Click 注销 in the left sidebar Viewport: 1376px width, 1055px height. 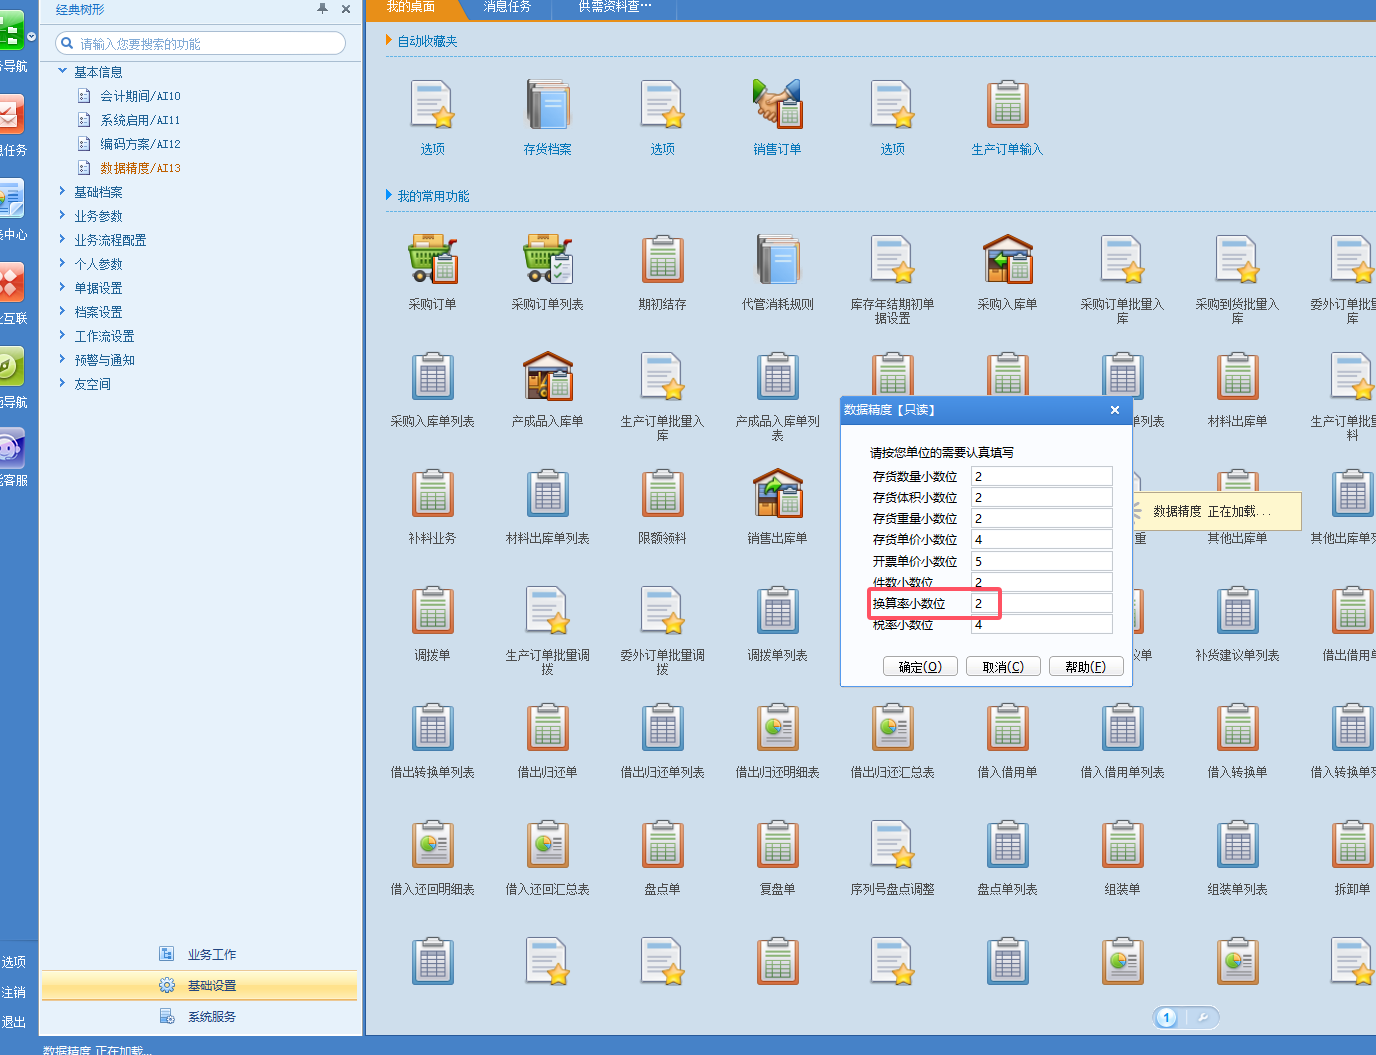click(14, 992)
